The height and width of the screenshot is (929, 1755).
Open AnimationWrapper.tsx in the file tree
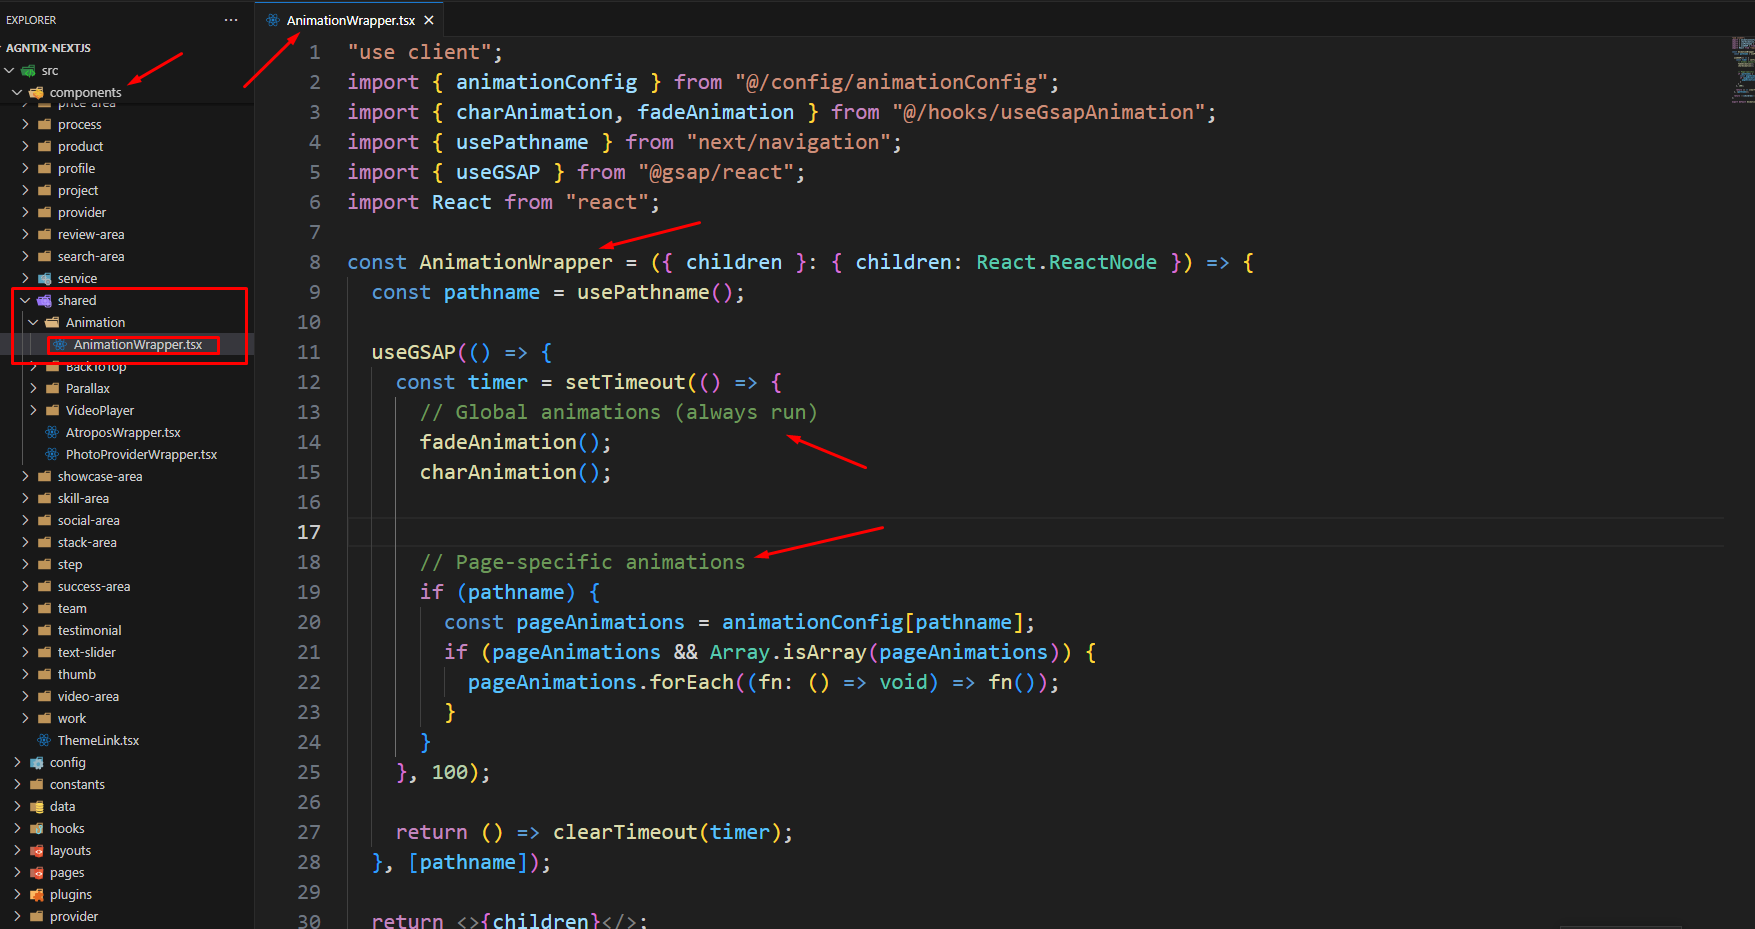pos(137,345)
